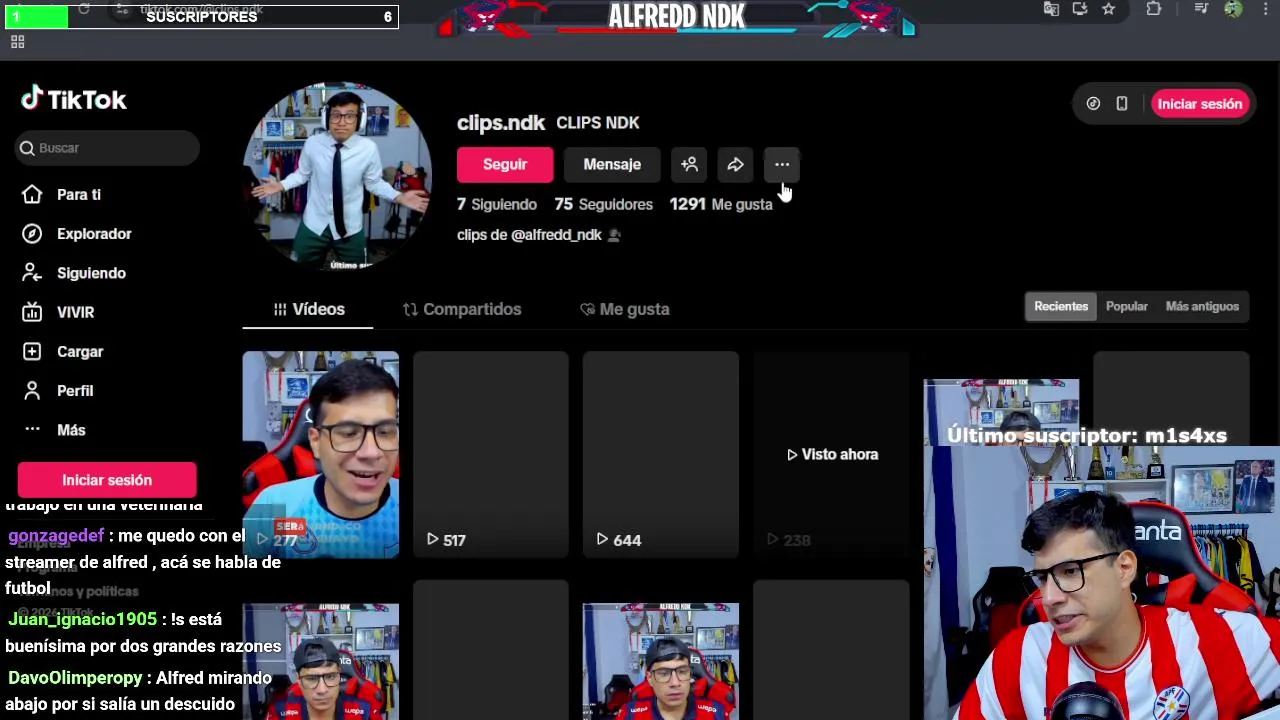Image resolution: width=1280 pixels, height=720 pixels.
Task: Open the video with 277 views
Action: pos(320,454)
